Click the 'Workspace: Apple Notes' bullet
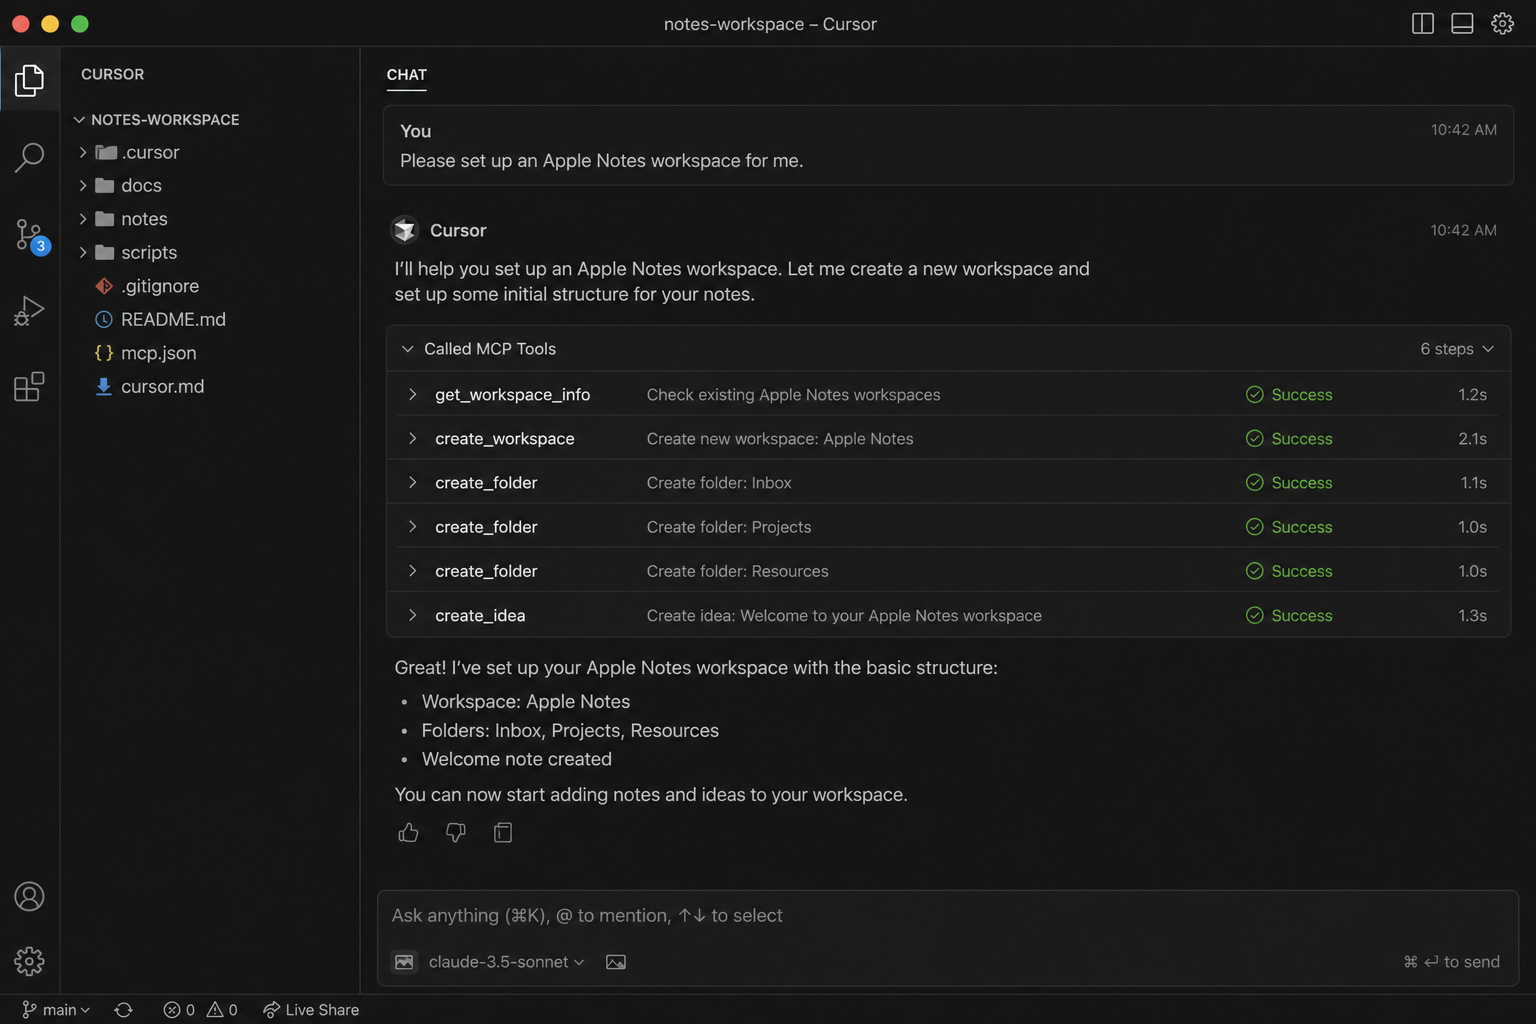Viewport: 1536px width, 1024px height. click(526, 702)
